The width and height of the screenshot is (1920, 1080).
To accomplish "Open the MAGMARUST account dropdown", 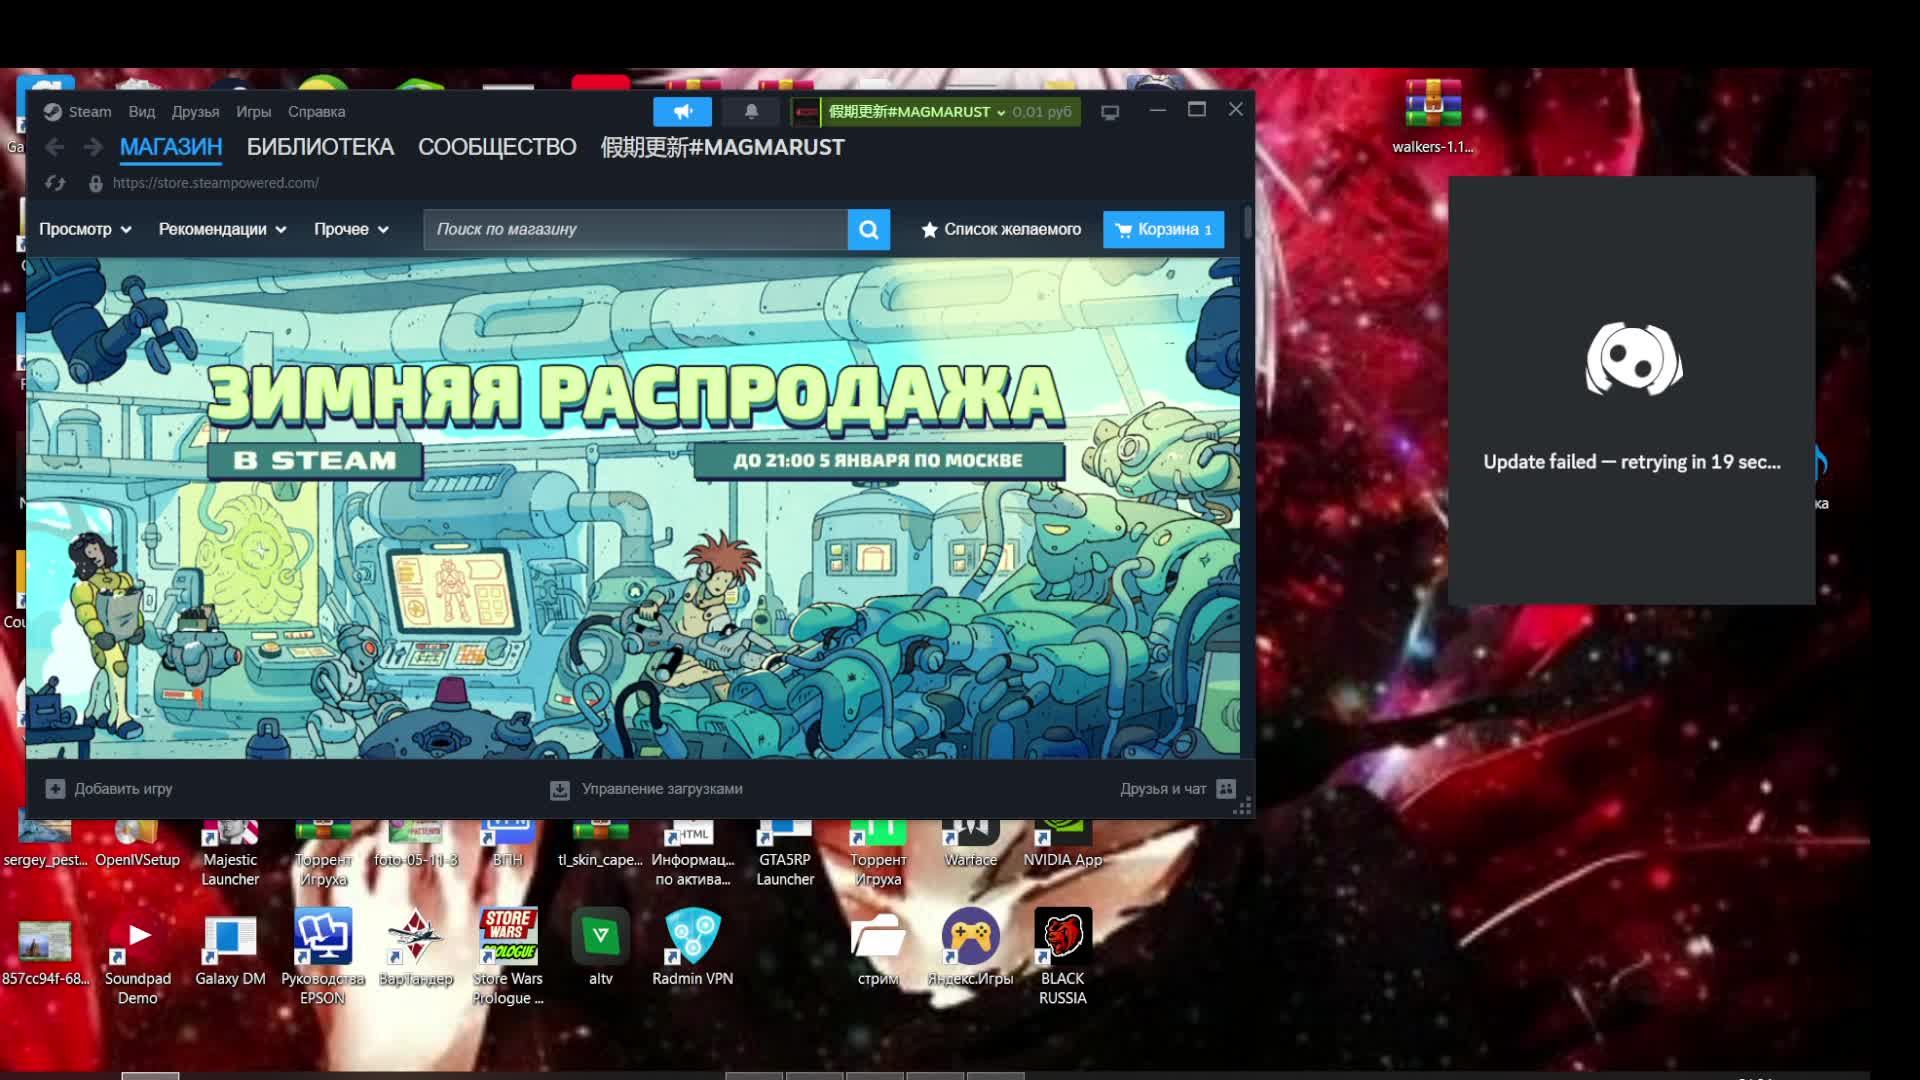I will pyautogui.click(x=915, y=112).
